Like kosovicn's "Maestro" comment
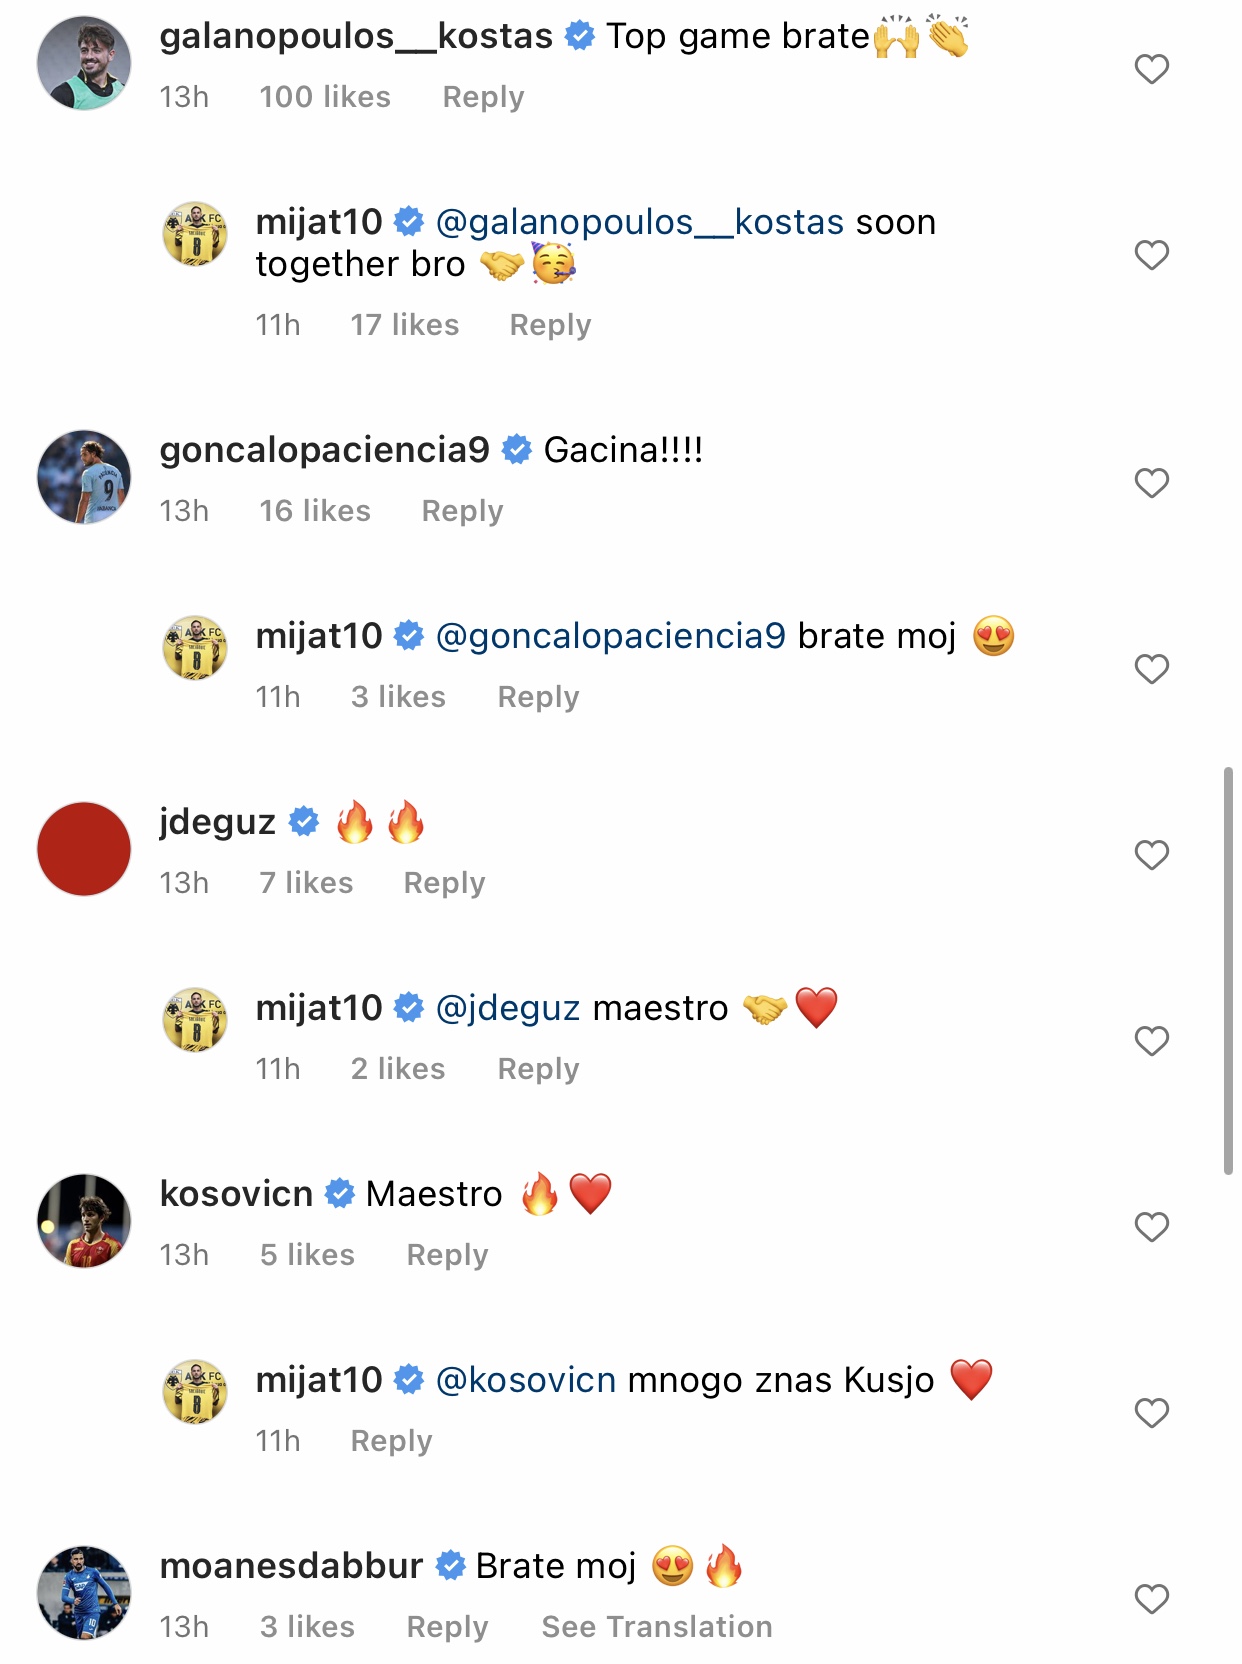1242x1664 pixels. click(x=1151, y=1227)
